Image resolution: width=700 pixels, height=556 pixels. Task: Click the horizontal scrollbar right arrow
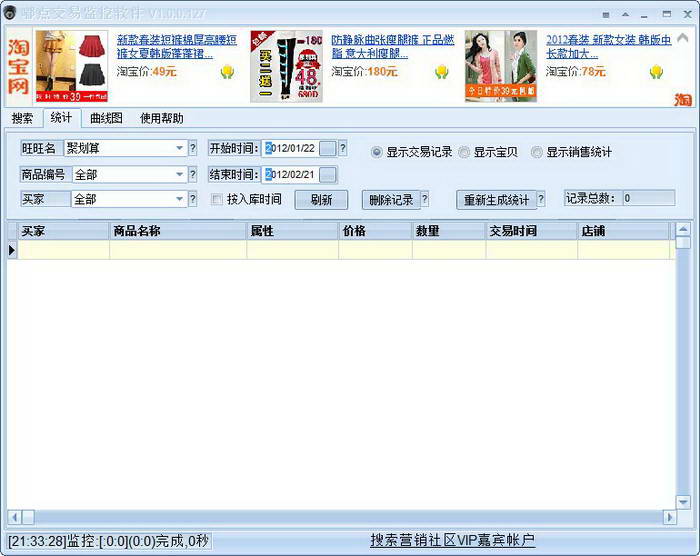click(669, 517)
